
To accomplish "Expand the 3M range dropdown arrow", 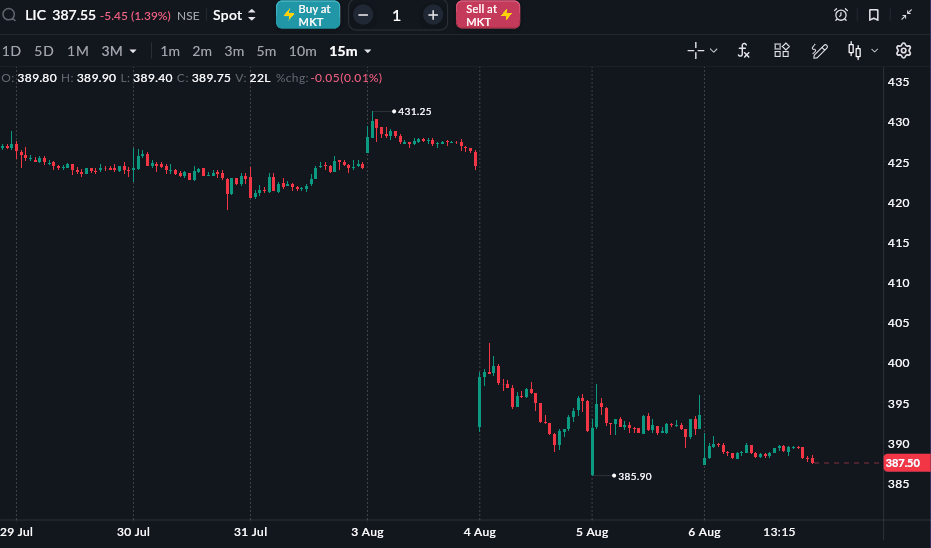I will pos(133,52).
